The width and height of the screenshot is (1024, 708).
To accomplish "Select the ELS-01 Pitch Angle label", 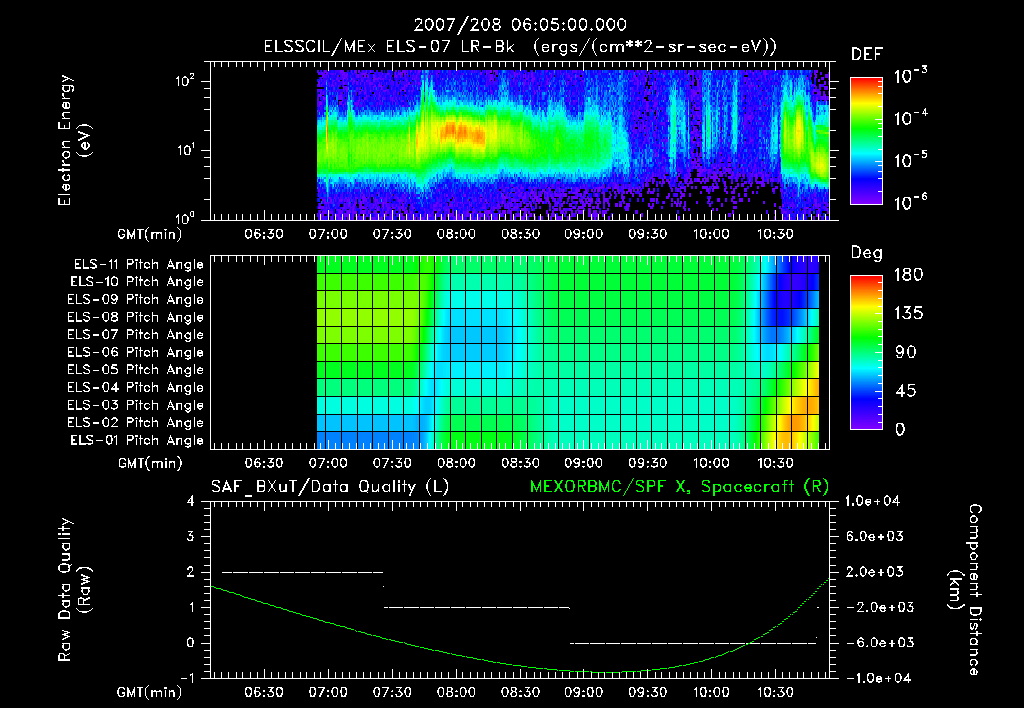I will click(137, 440).
